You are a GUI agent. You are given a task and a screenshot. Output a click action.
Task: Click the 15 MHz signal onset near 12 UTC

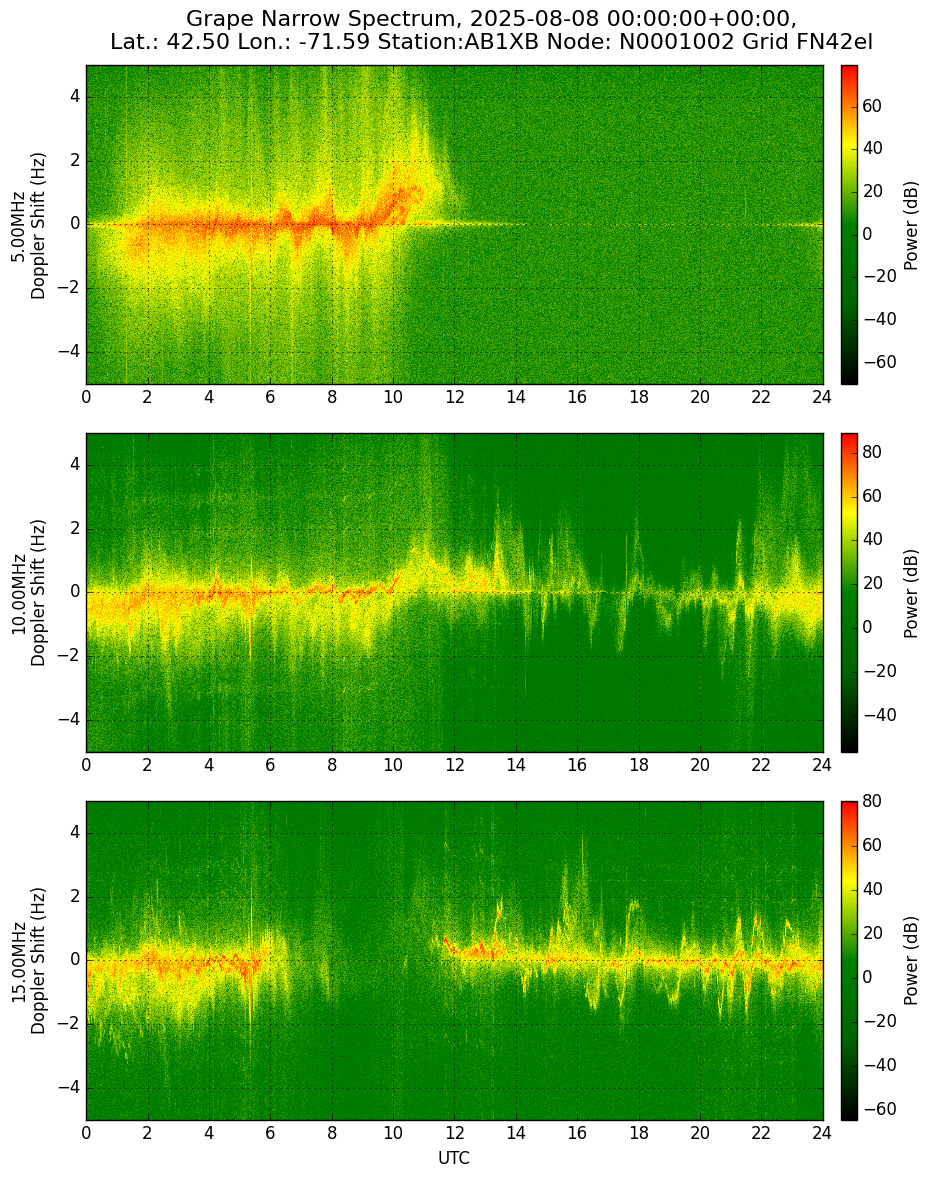click(451, 945)
